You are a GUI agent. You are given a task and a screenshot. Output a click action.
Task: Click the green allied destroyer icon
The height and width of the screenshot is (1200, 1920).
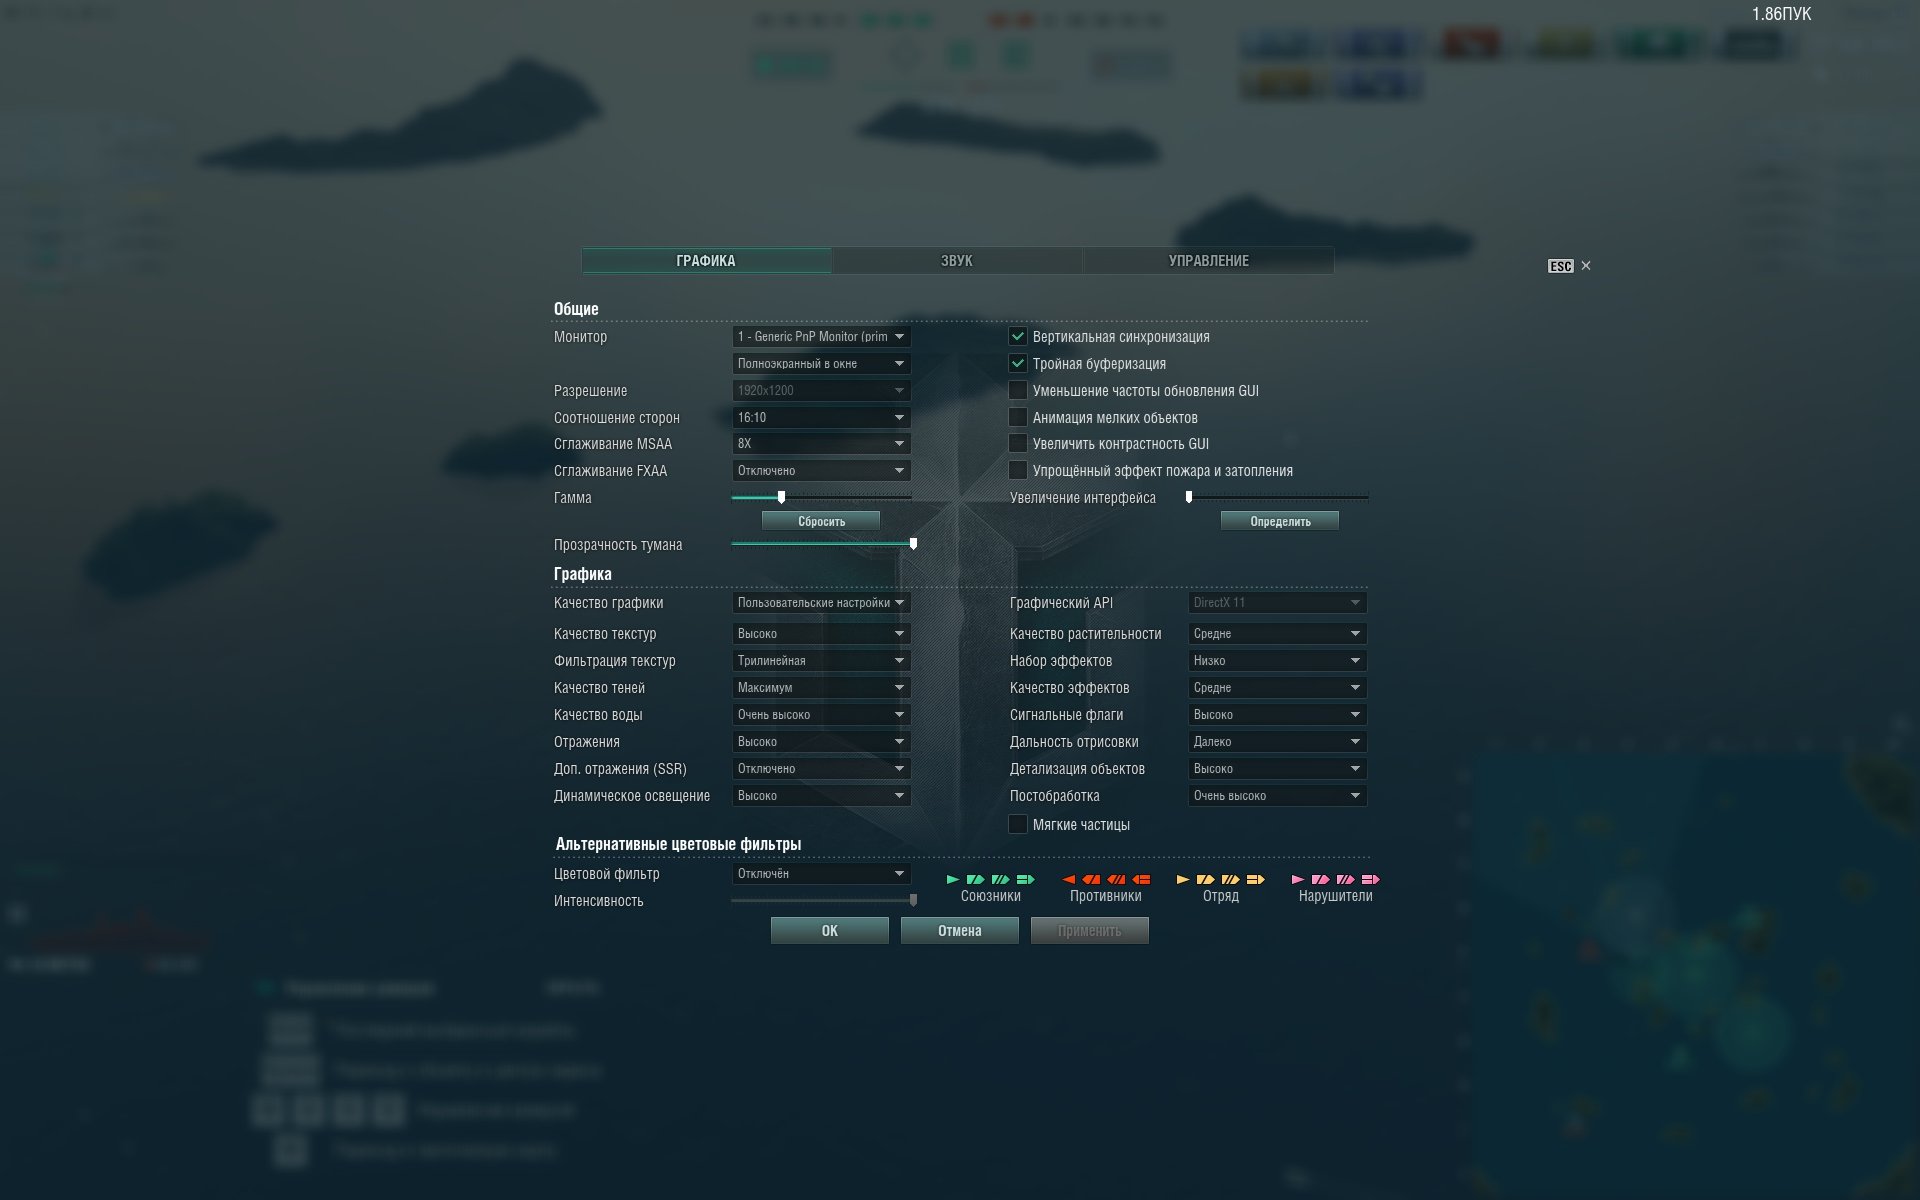(952, 880)
